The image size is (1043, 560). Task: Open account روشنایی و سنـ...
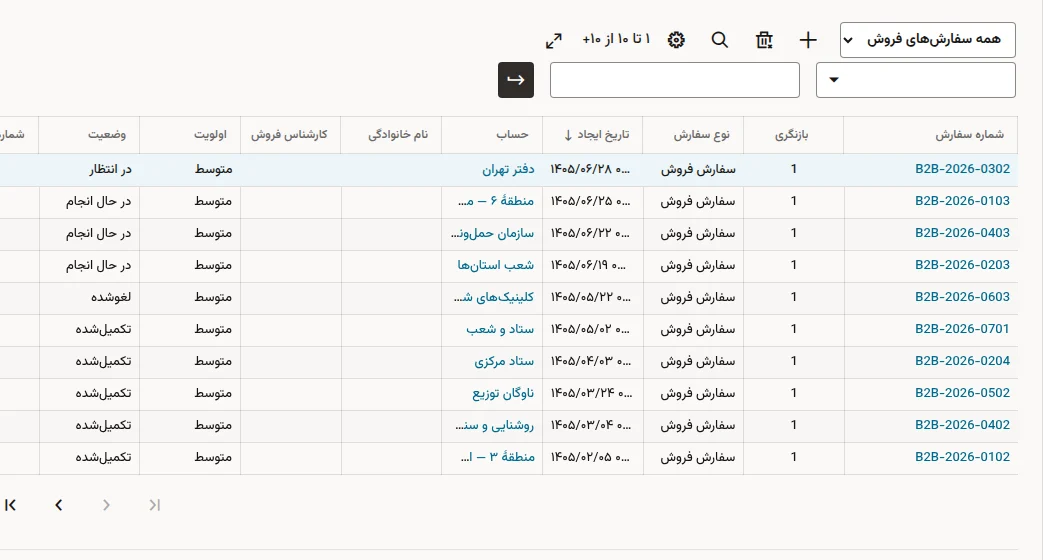[x=495, y=424]
